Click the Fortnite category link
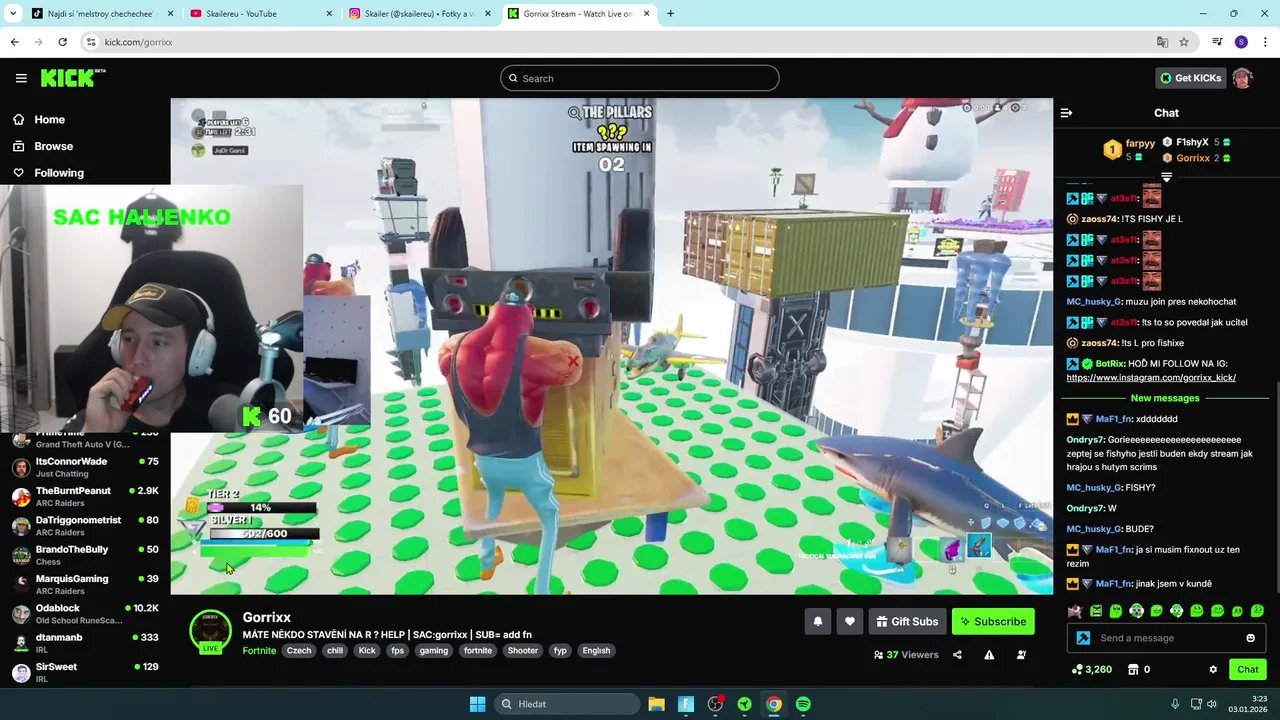The image size is (1280, 720). pos(259,650)
